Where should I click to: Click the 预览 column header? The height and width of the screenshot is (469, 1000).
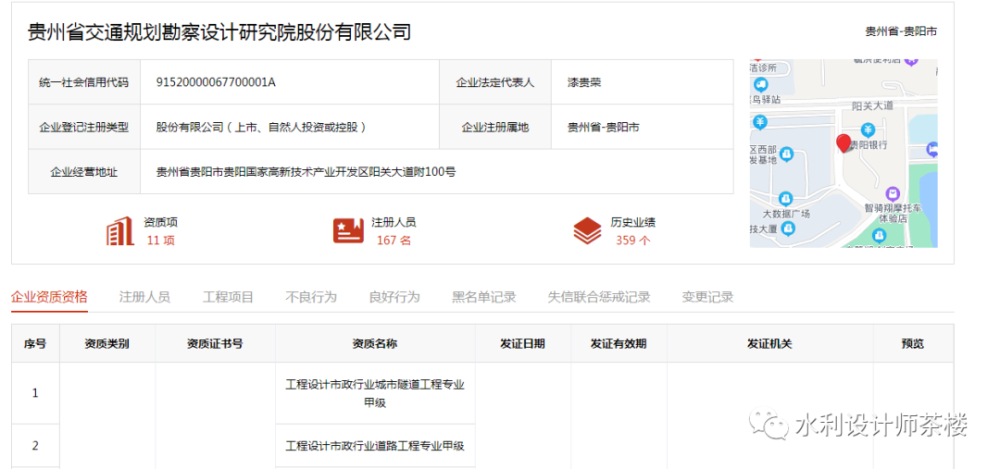(x=913, y=343)
